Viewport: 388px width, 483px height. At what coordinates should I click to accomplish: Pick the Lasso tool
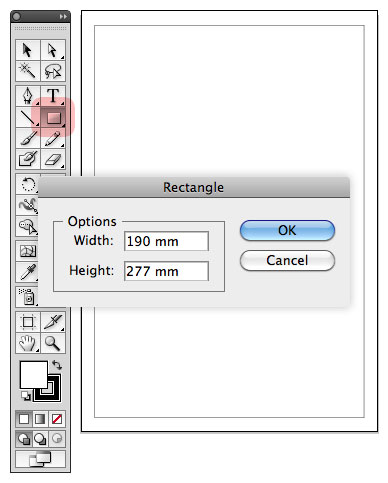tap(53, 71)
